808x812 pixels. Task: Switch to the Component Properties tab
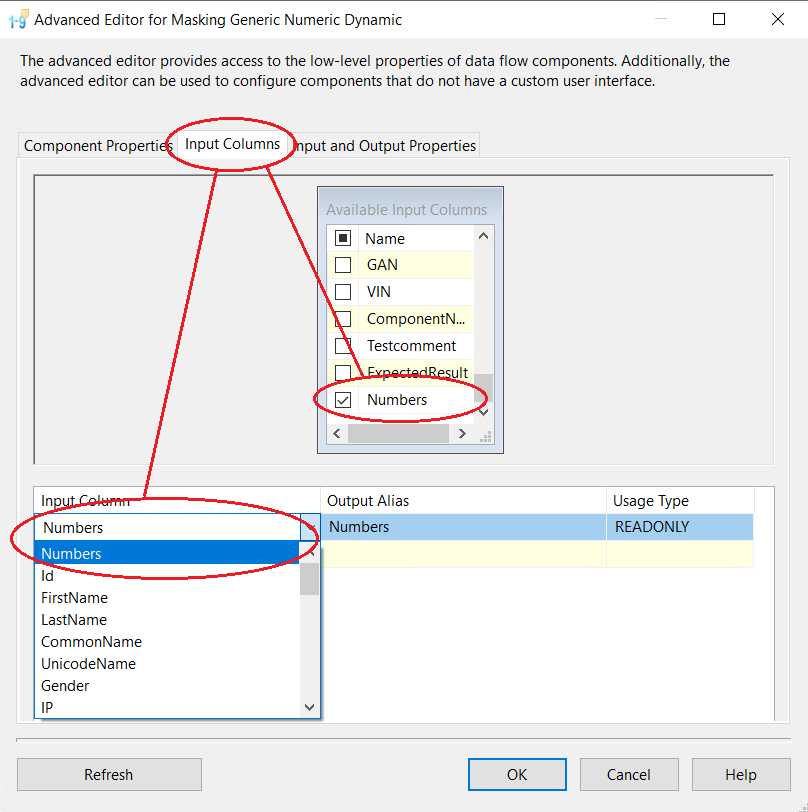point(98,146)
